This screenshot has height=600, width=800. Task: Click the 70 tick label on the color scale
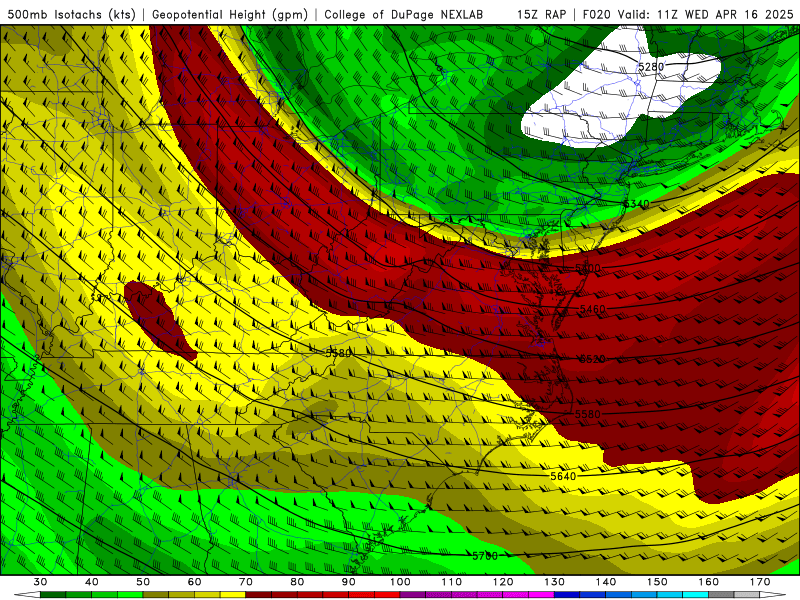(x=246, y=582)
